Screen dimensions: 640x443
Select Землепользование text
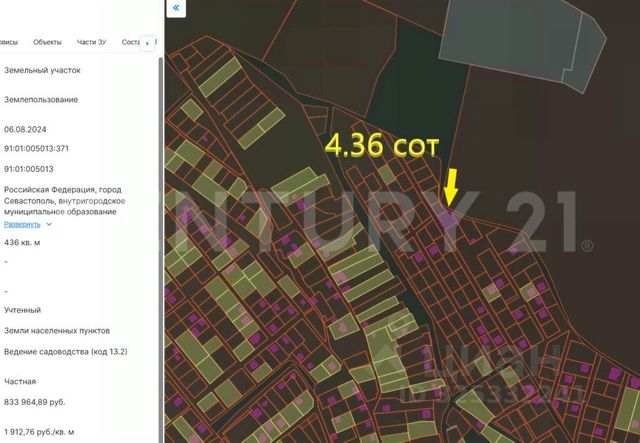(x=41, y=100)
